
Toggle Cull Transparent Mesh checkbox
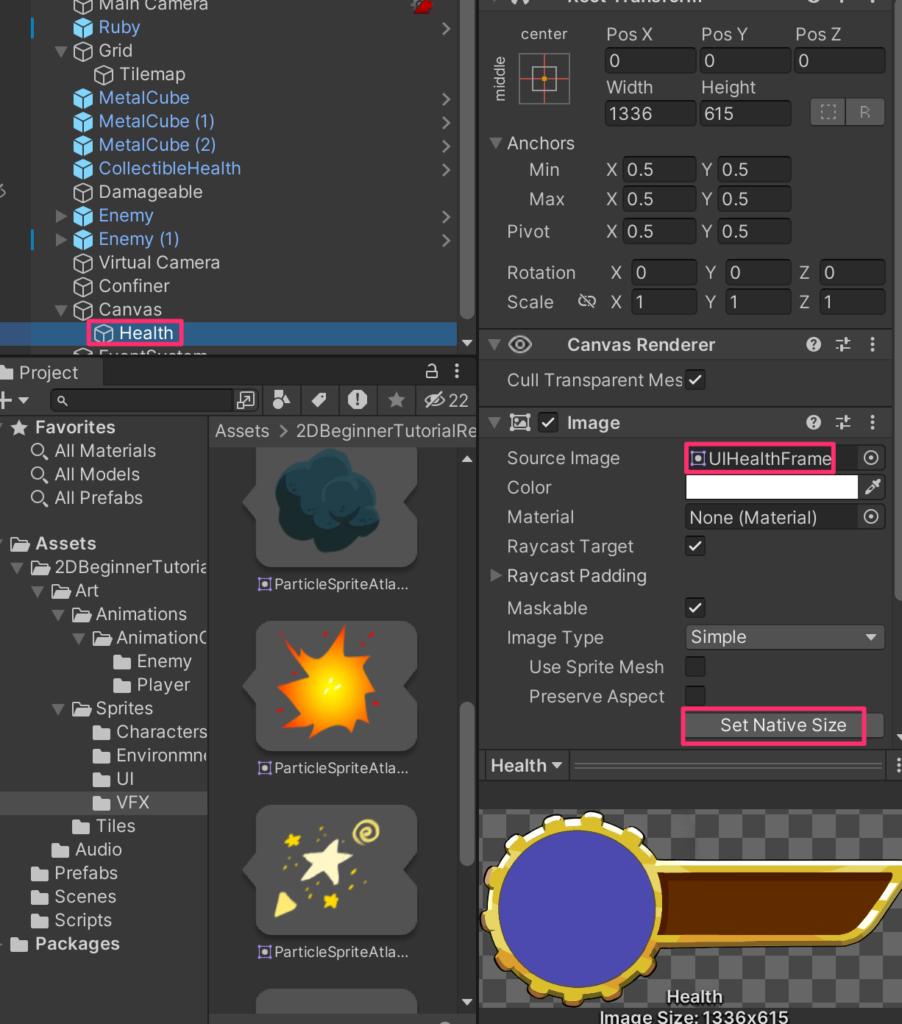[696, 379]
